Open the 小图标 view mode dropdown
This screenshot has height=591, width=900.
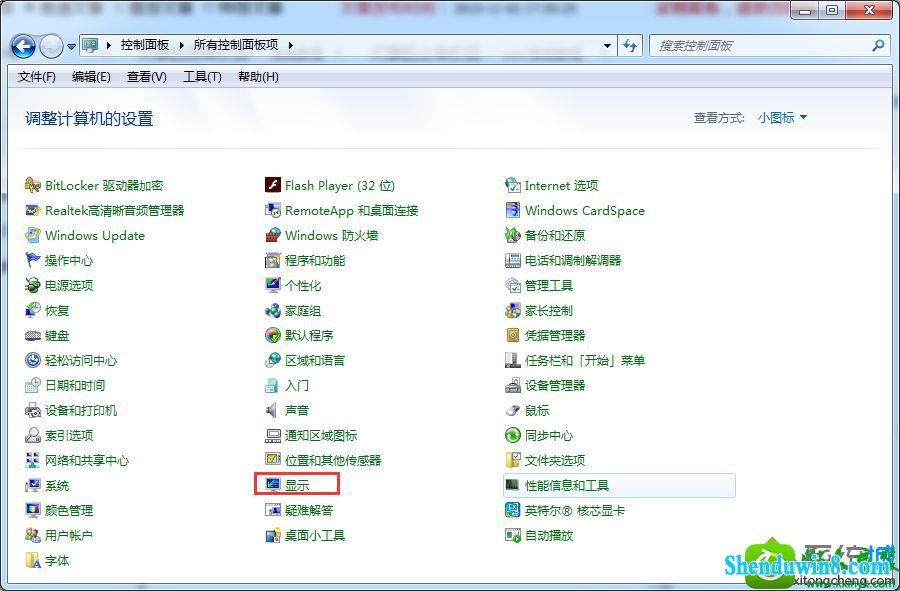pyautogui.click(x=782, y=118)
